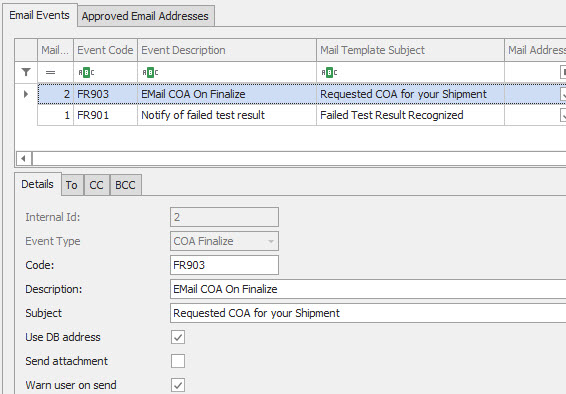
Task: Click the equals filter icon under Mail column
Action: click(51, 73)
